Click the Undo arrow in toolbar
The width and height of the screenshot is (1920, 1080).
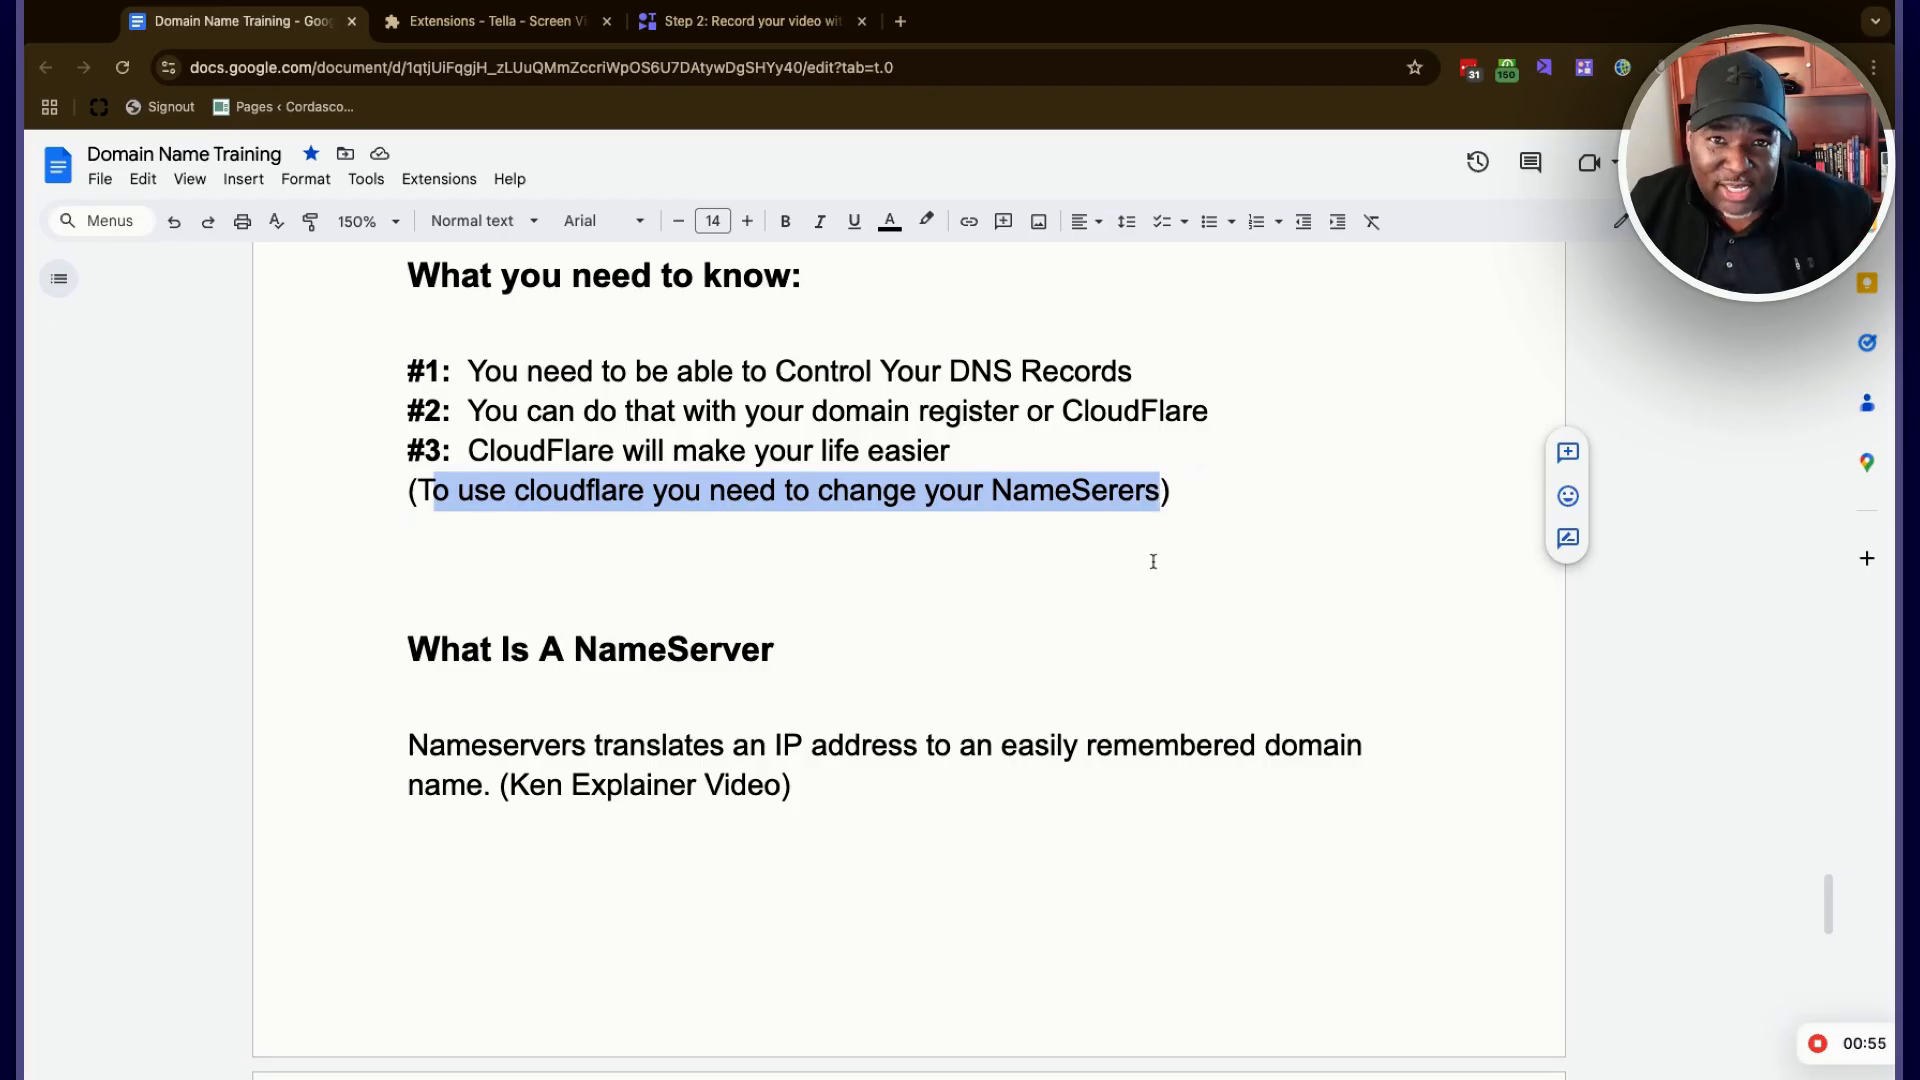(x=174, y=222)
